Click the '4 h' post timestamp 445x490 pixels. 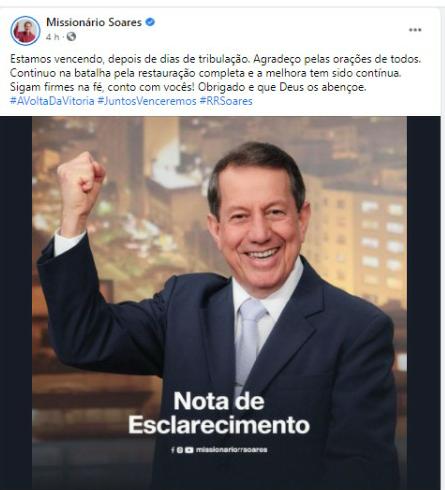(52, 37)
